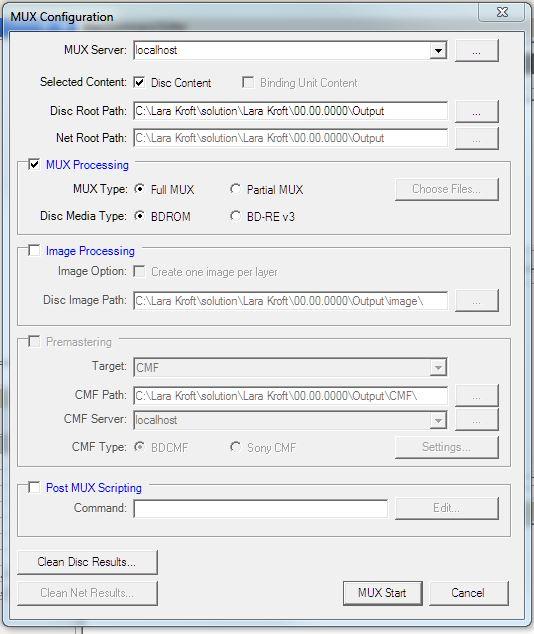Click the Post MUX Command input field
Image resolution: width=534 pixels, height=634 pixels.
click(260, 508)
